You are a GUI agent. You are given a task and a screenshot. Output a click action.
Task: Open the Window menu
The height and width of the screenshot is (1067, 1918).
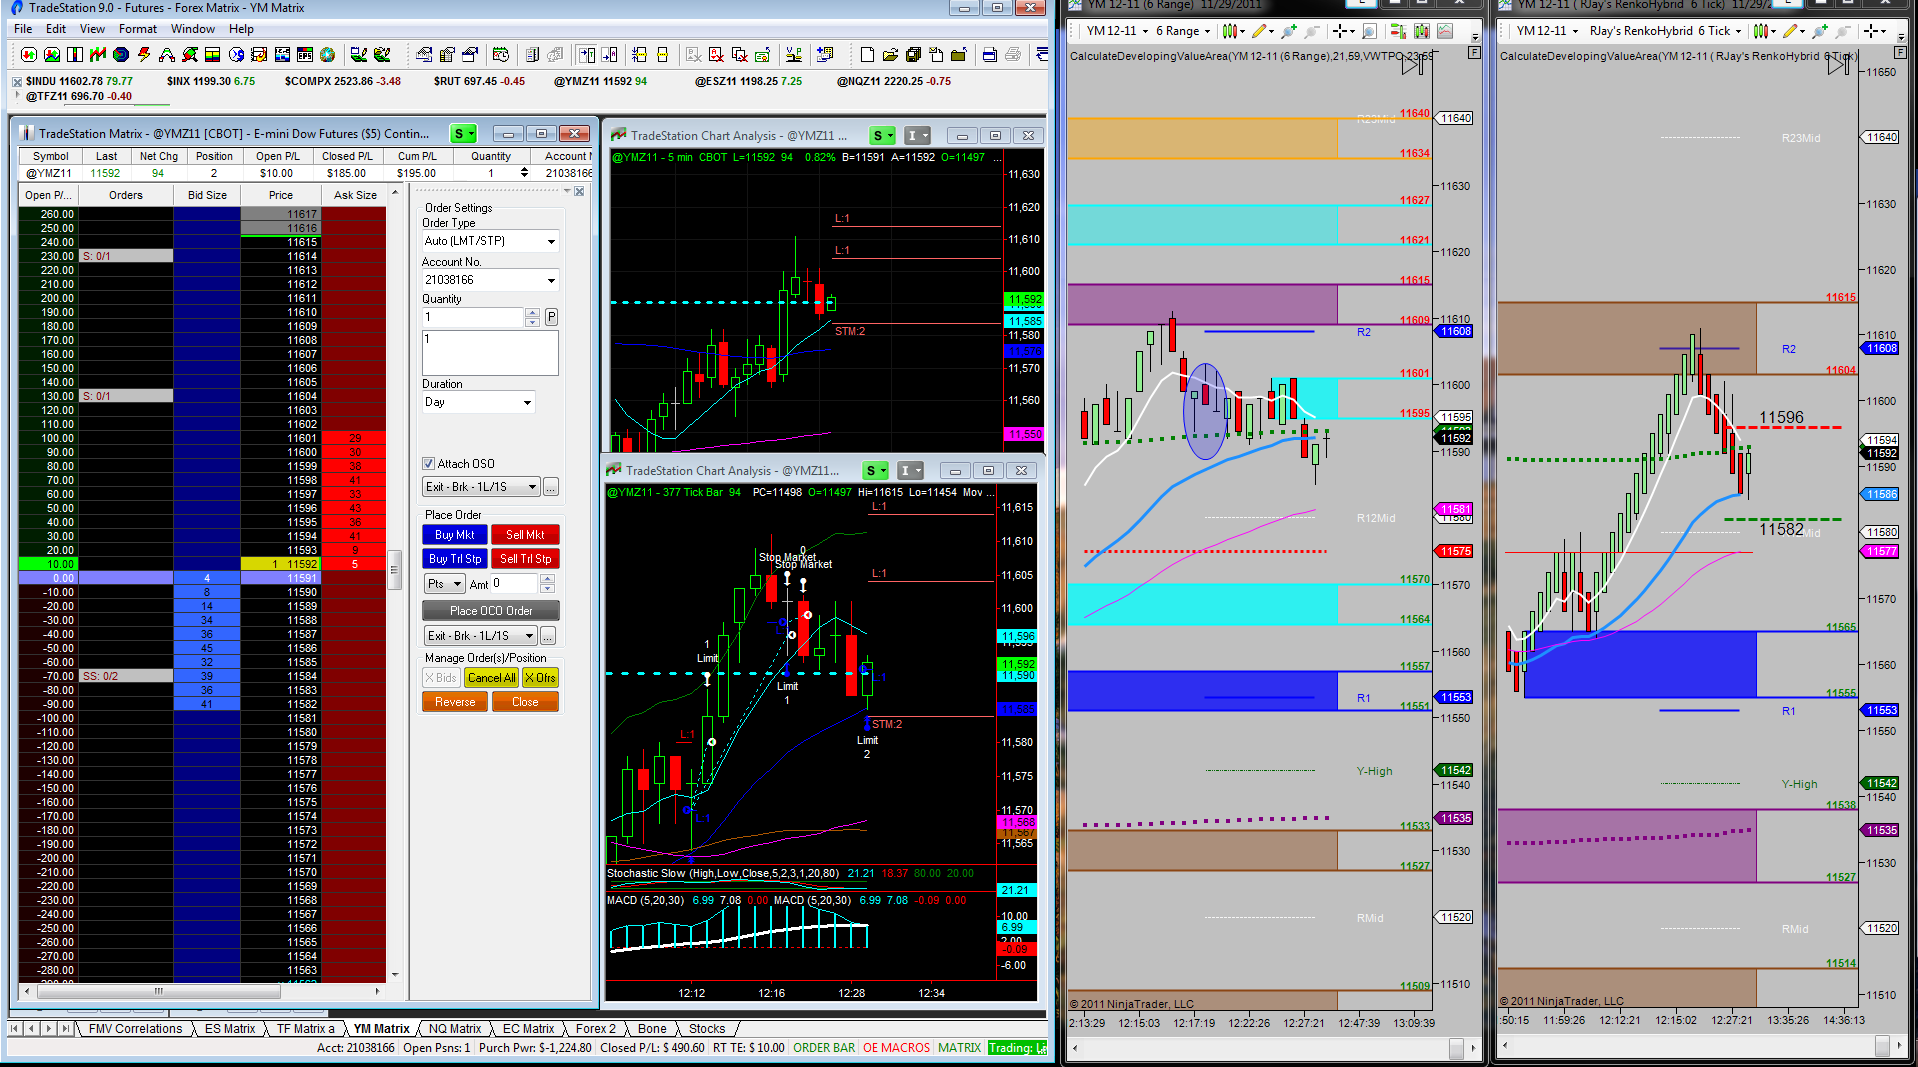(193, 29)
